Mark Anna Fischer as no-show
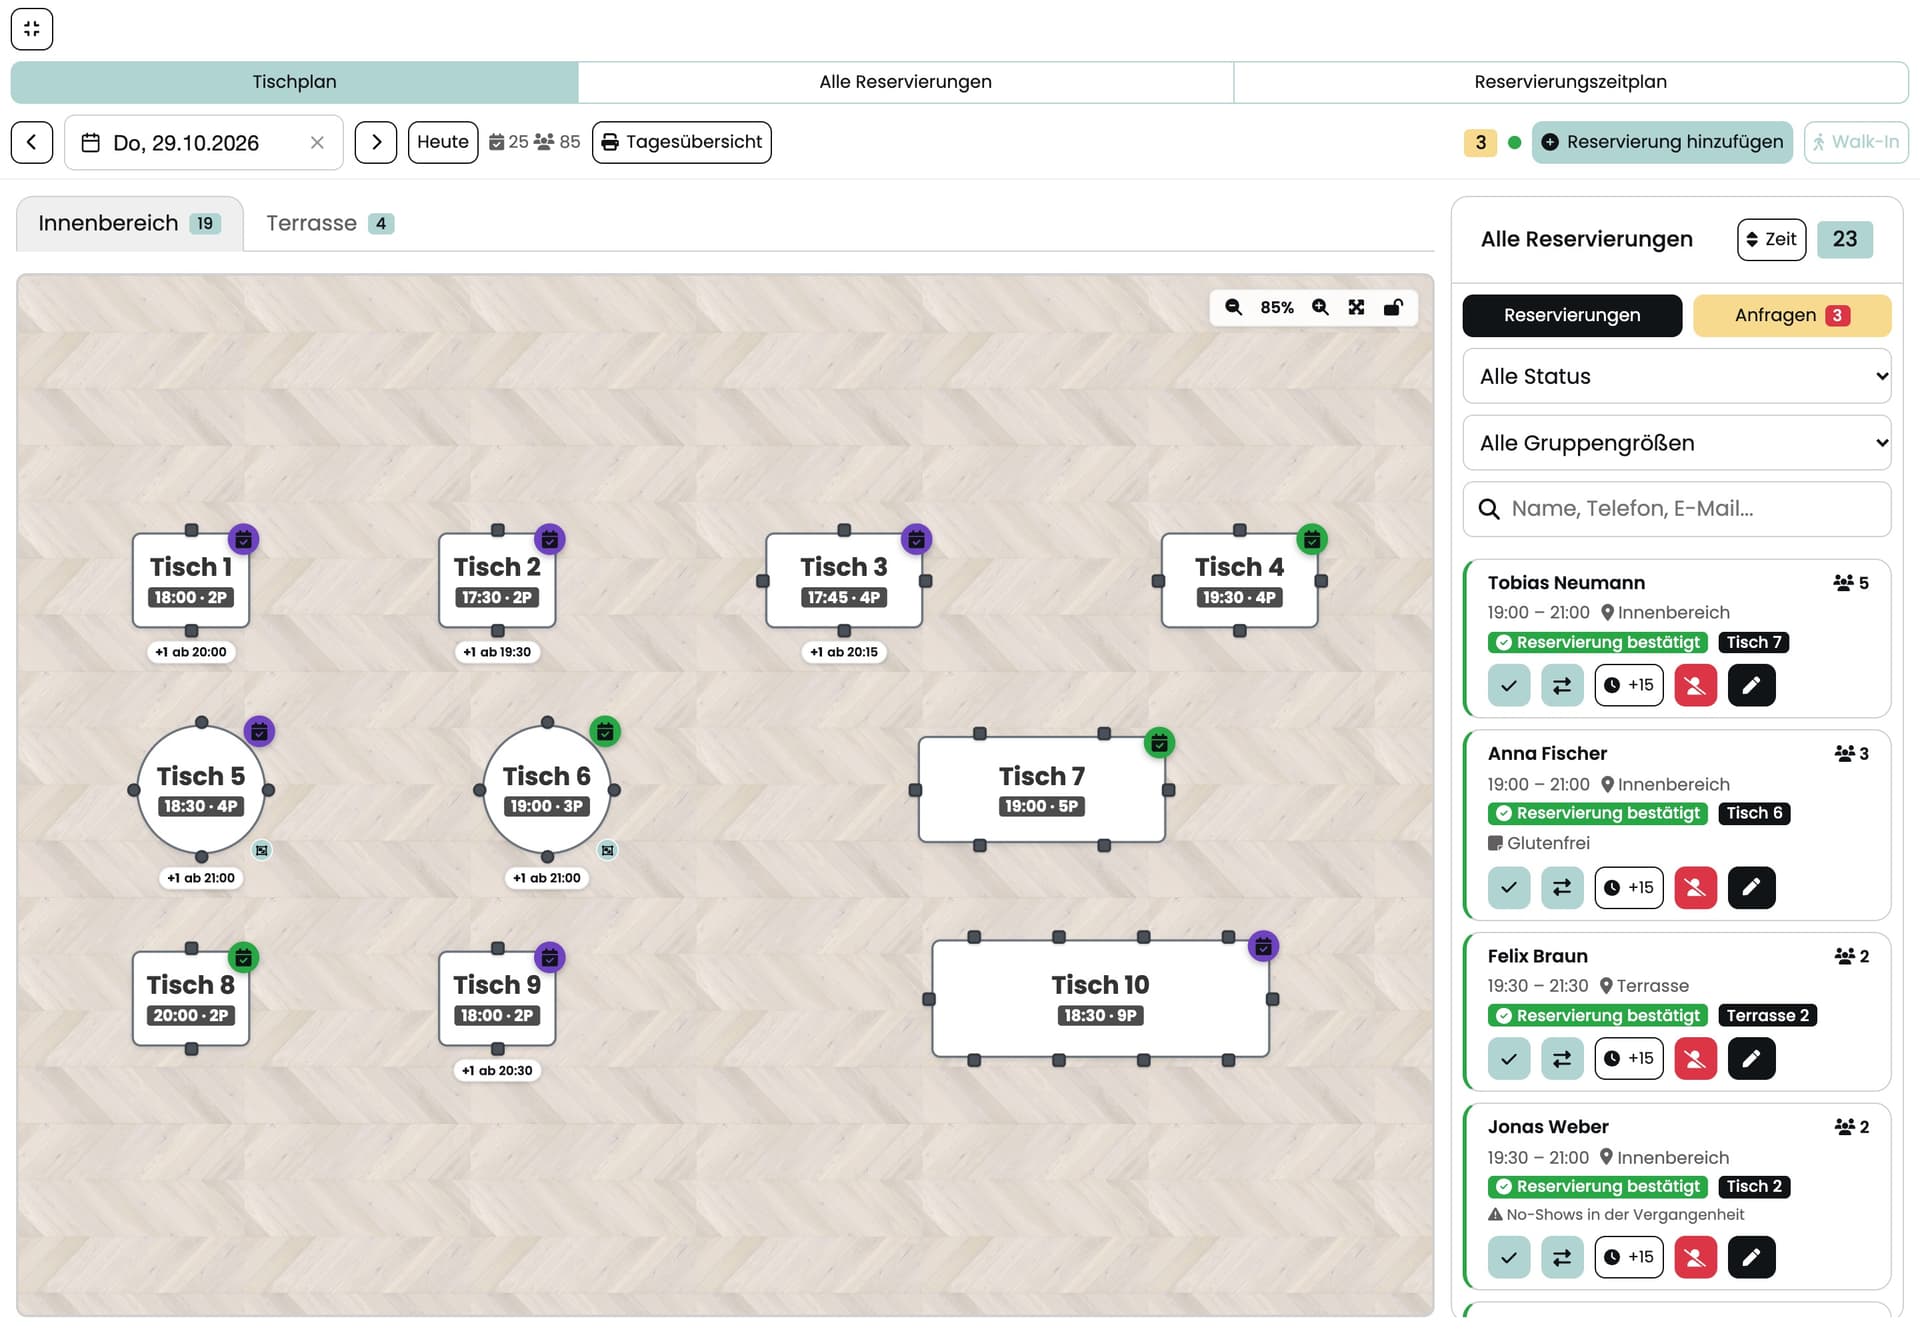Viewport: 1920px width, 1333px height. pos(1695,887)
